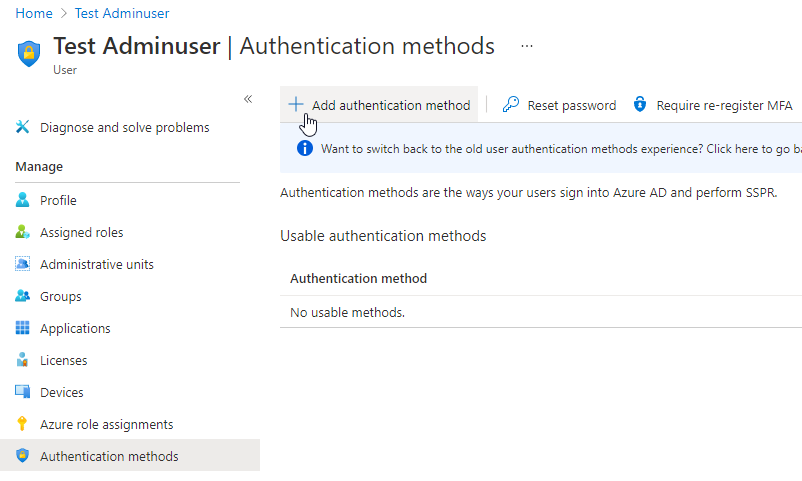Open Diagnose and solve problems

(125, 127)
